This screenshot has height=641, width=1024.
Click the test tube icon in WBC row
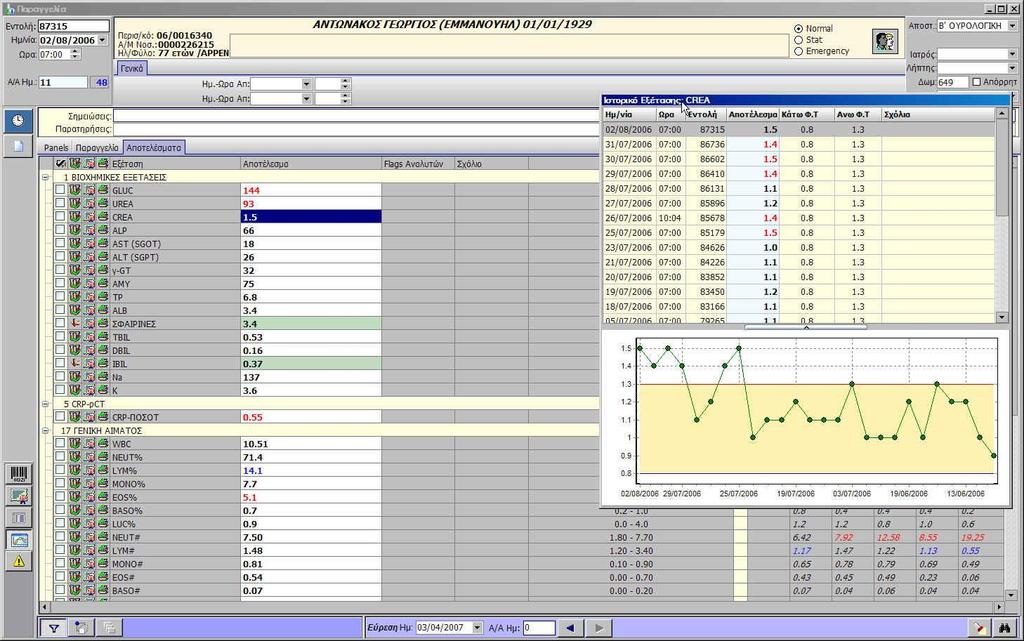click(75, 444)
